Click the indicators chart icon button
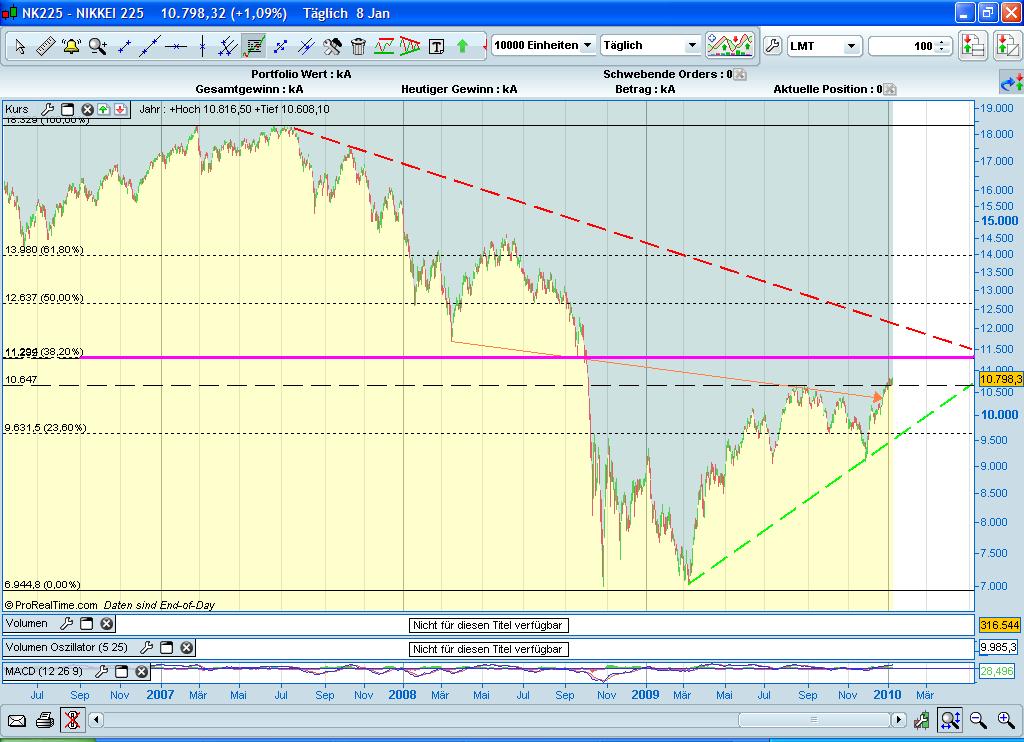This screenshot has width=1024, height=742. coord(729,45)
